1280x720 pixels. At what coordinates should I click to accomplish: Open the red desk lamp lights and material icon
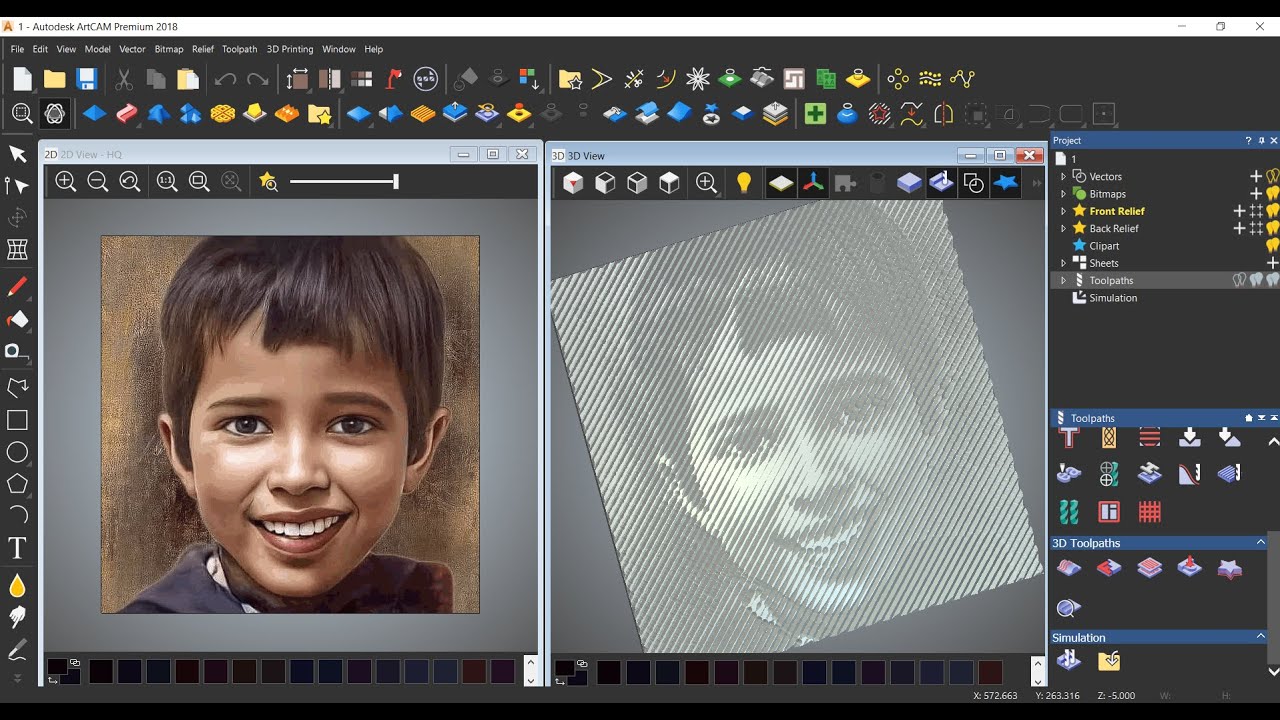(x=393, y=79)
